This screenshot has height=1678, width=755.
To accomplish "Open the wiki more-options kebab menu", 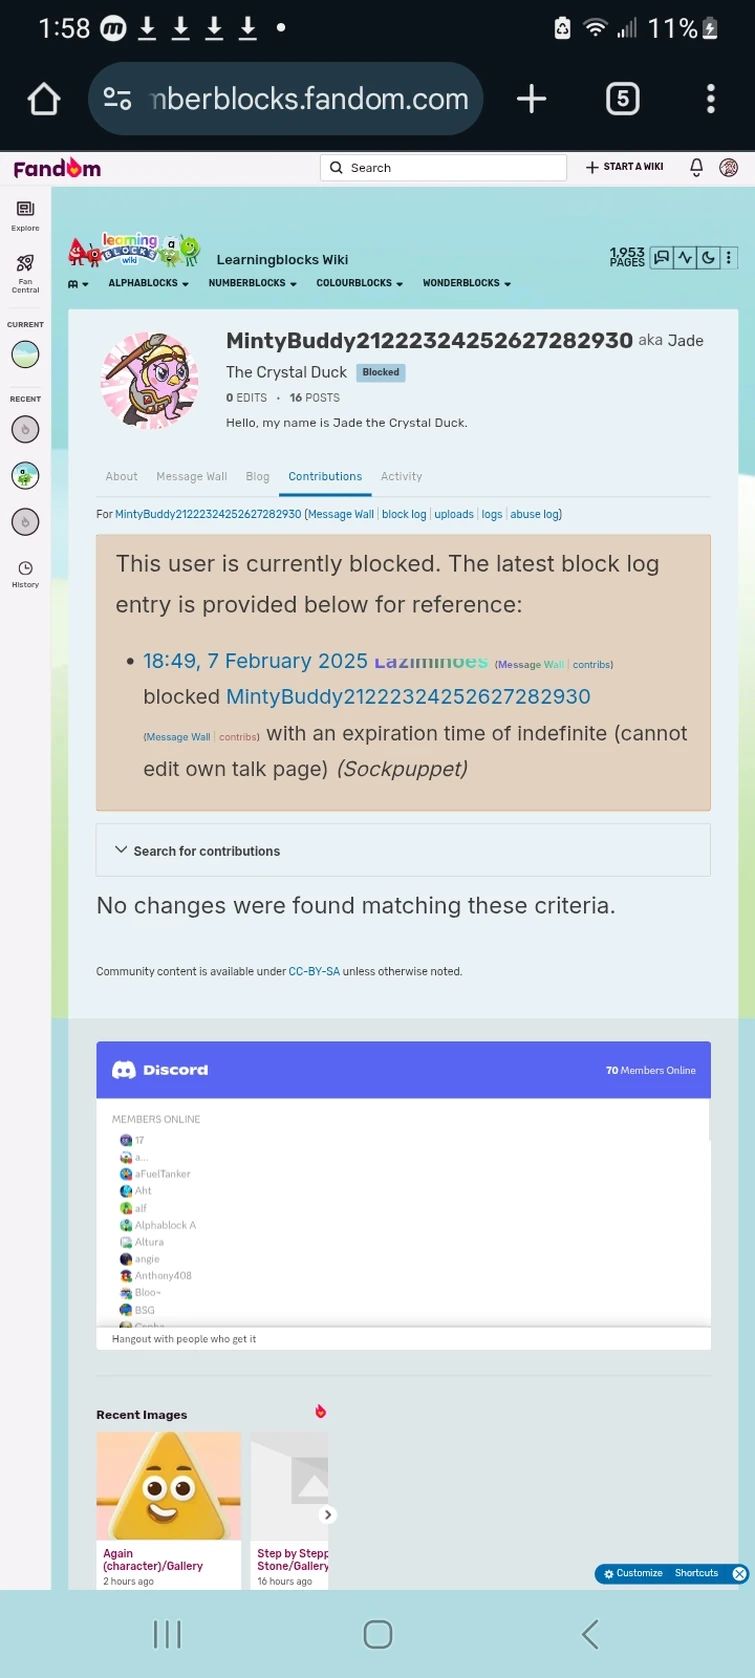I will (729, 258).
